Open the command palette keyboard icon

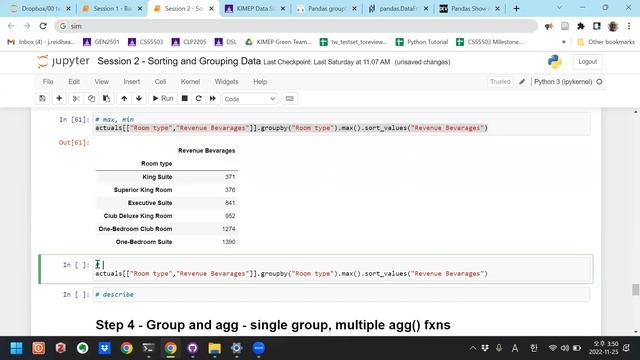pos(289,99)
